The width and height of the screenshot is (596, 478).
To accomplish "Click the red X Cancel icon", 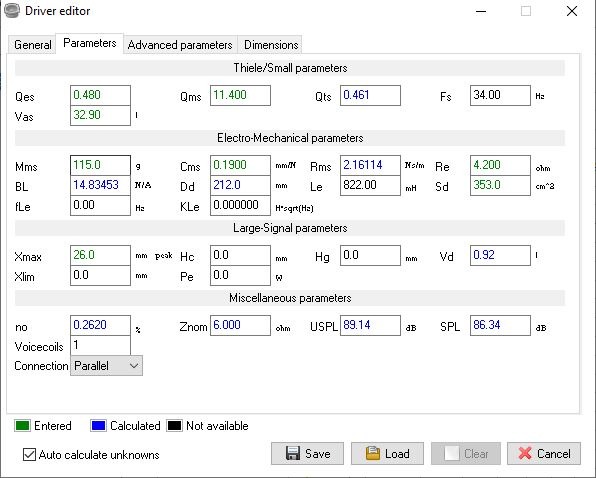I will [x=525, y=453].
